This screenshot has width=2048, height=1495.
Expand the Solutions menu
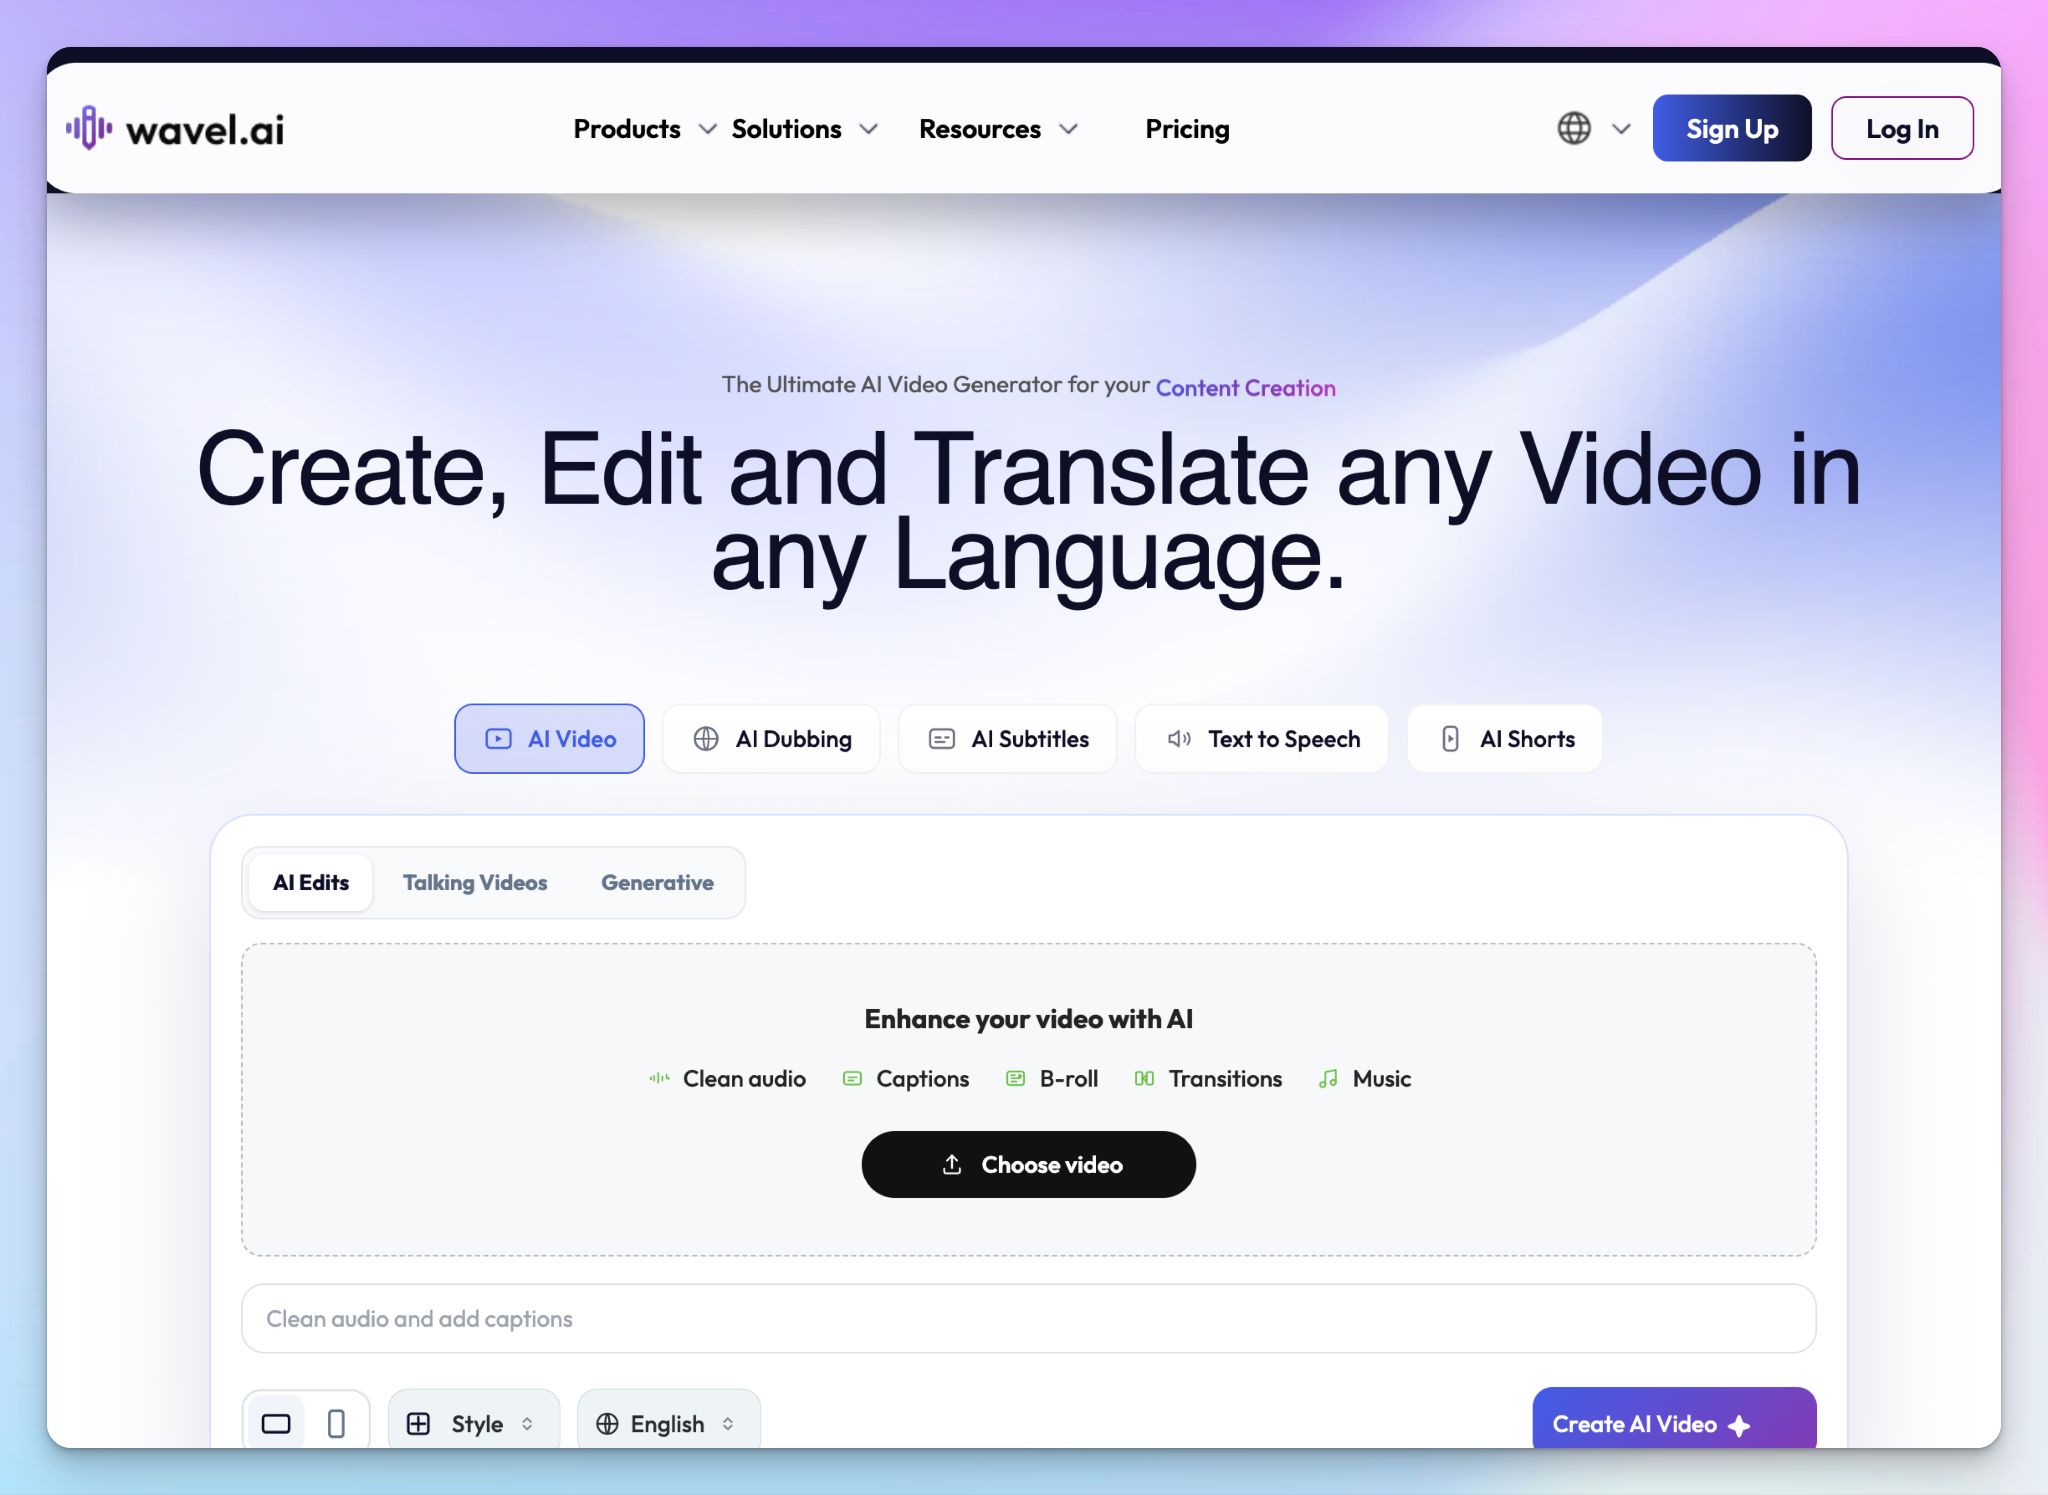[x=805, y=129]
